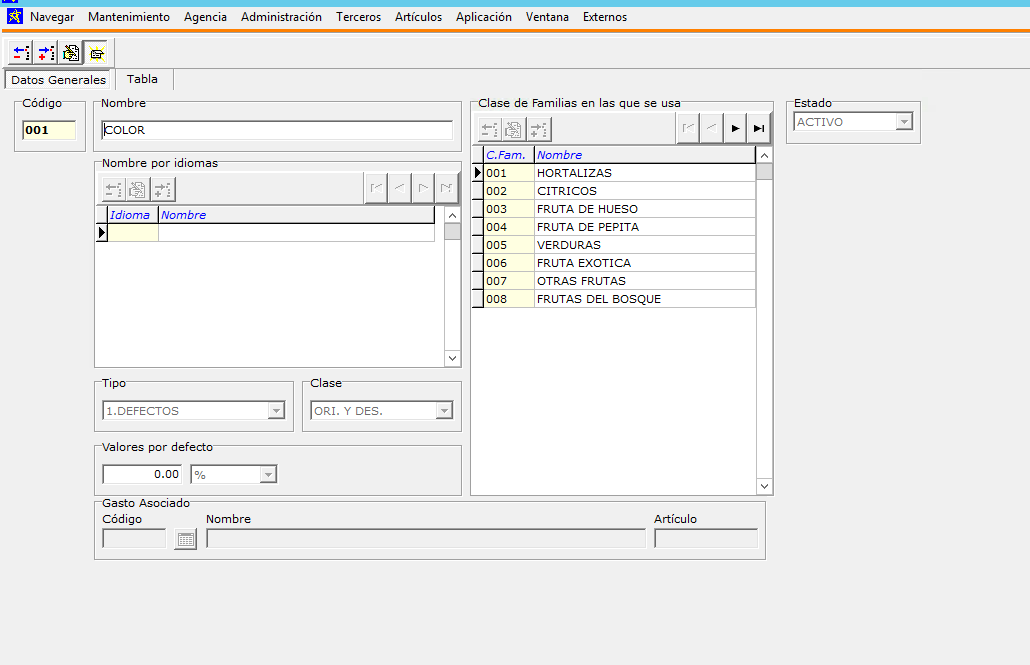This screenshot has height=665, width=1030.
Task: Select the CITRICOS family row
Action: pyautogui.click(x=567, y=191)
